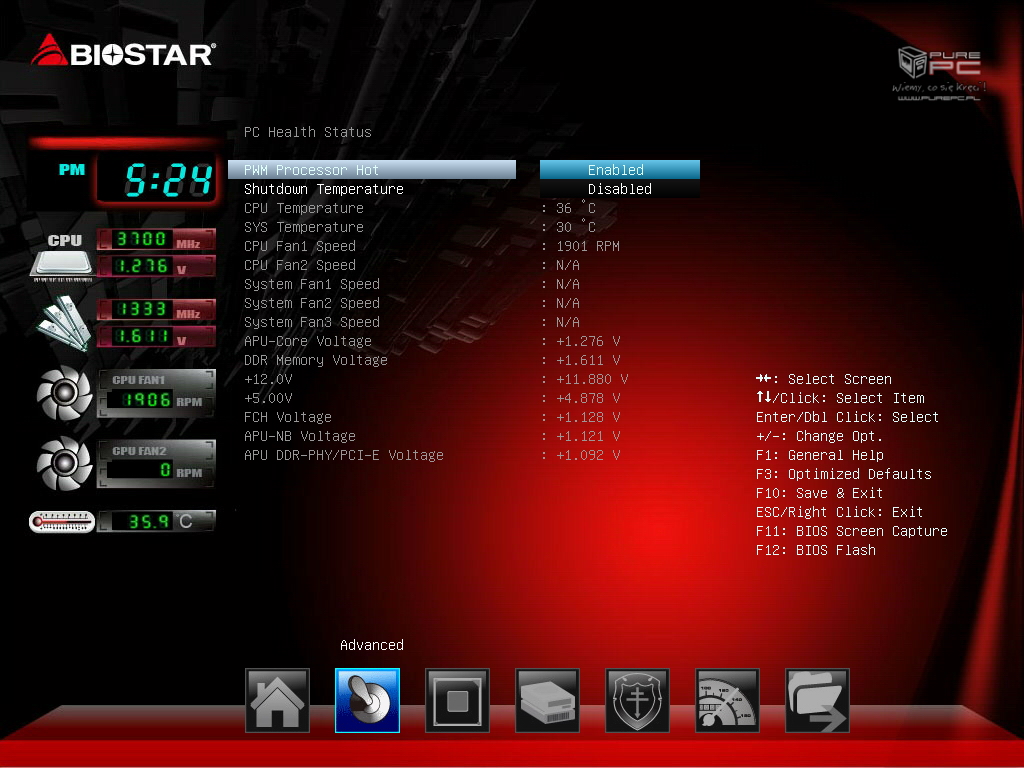Click the +1.092 V reading
The width and height of the screenshot is (1024, 768).
click(588, 455)
